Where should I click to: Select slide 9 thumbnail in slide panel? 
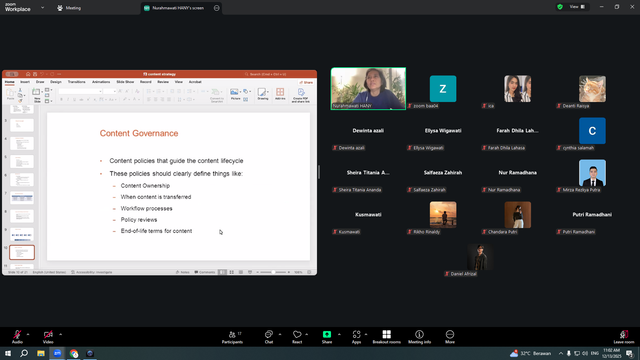coord(22,234)
